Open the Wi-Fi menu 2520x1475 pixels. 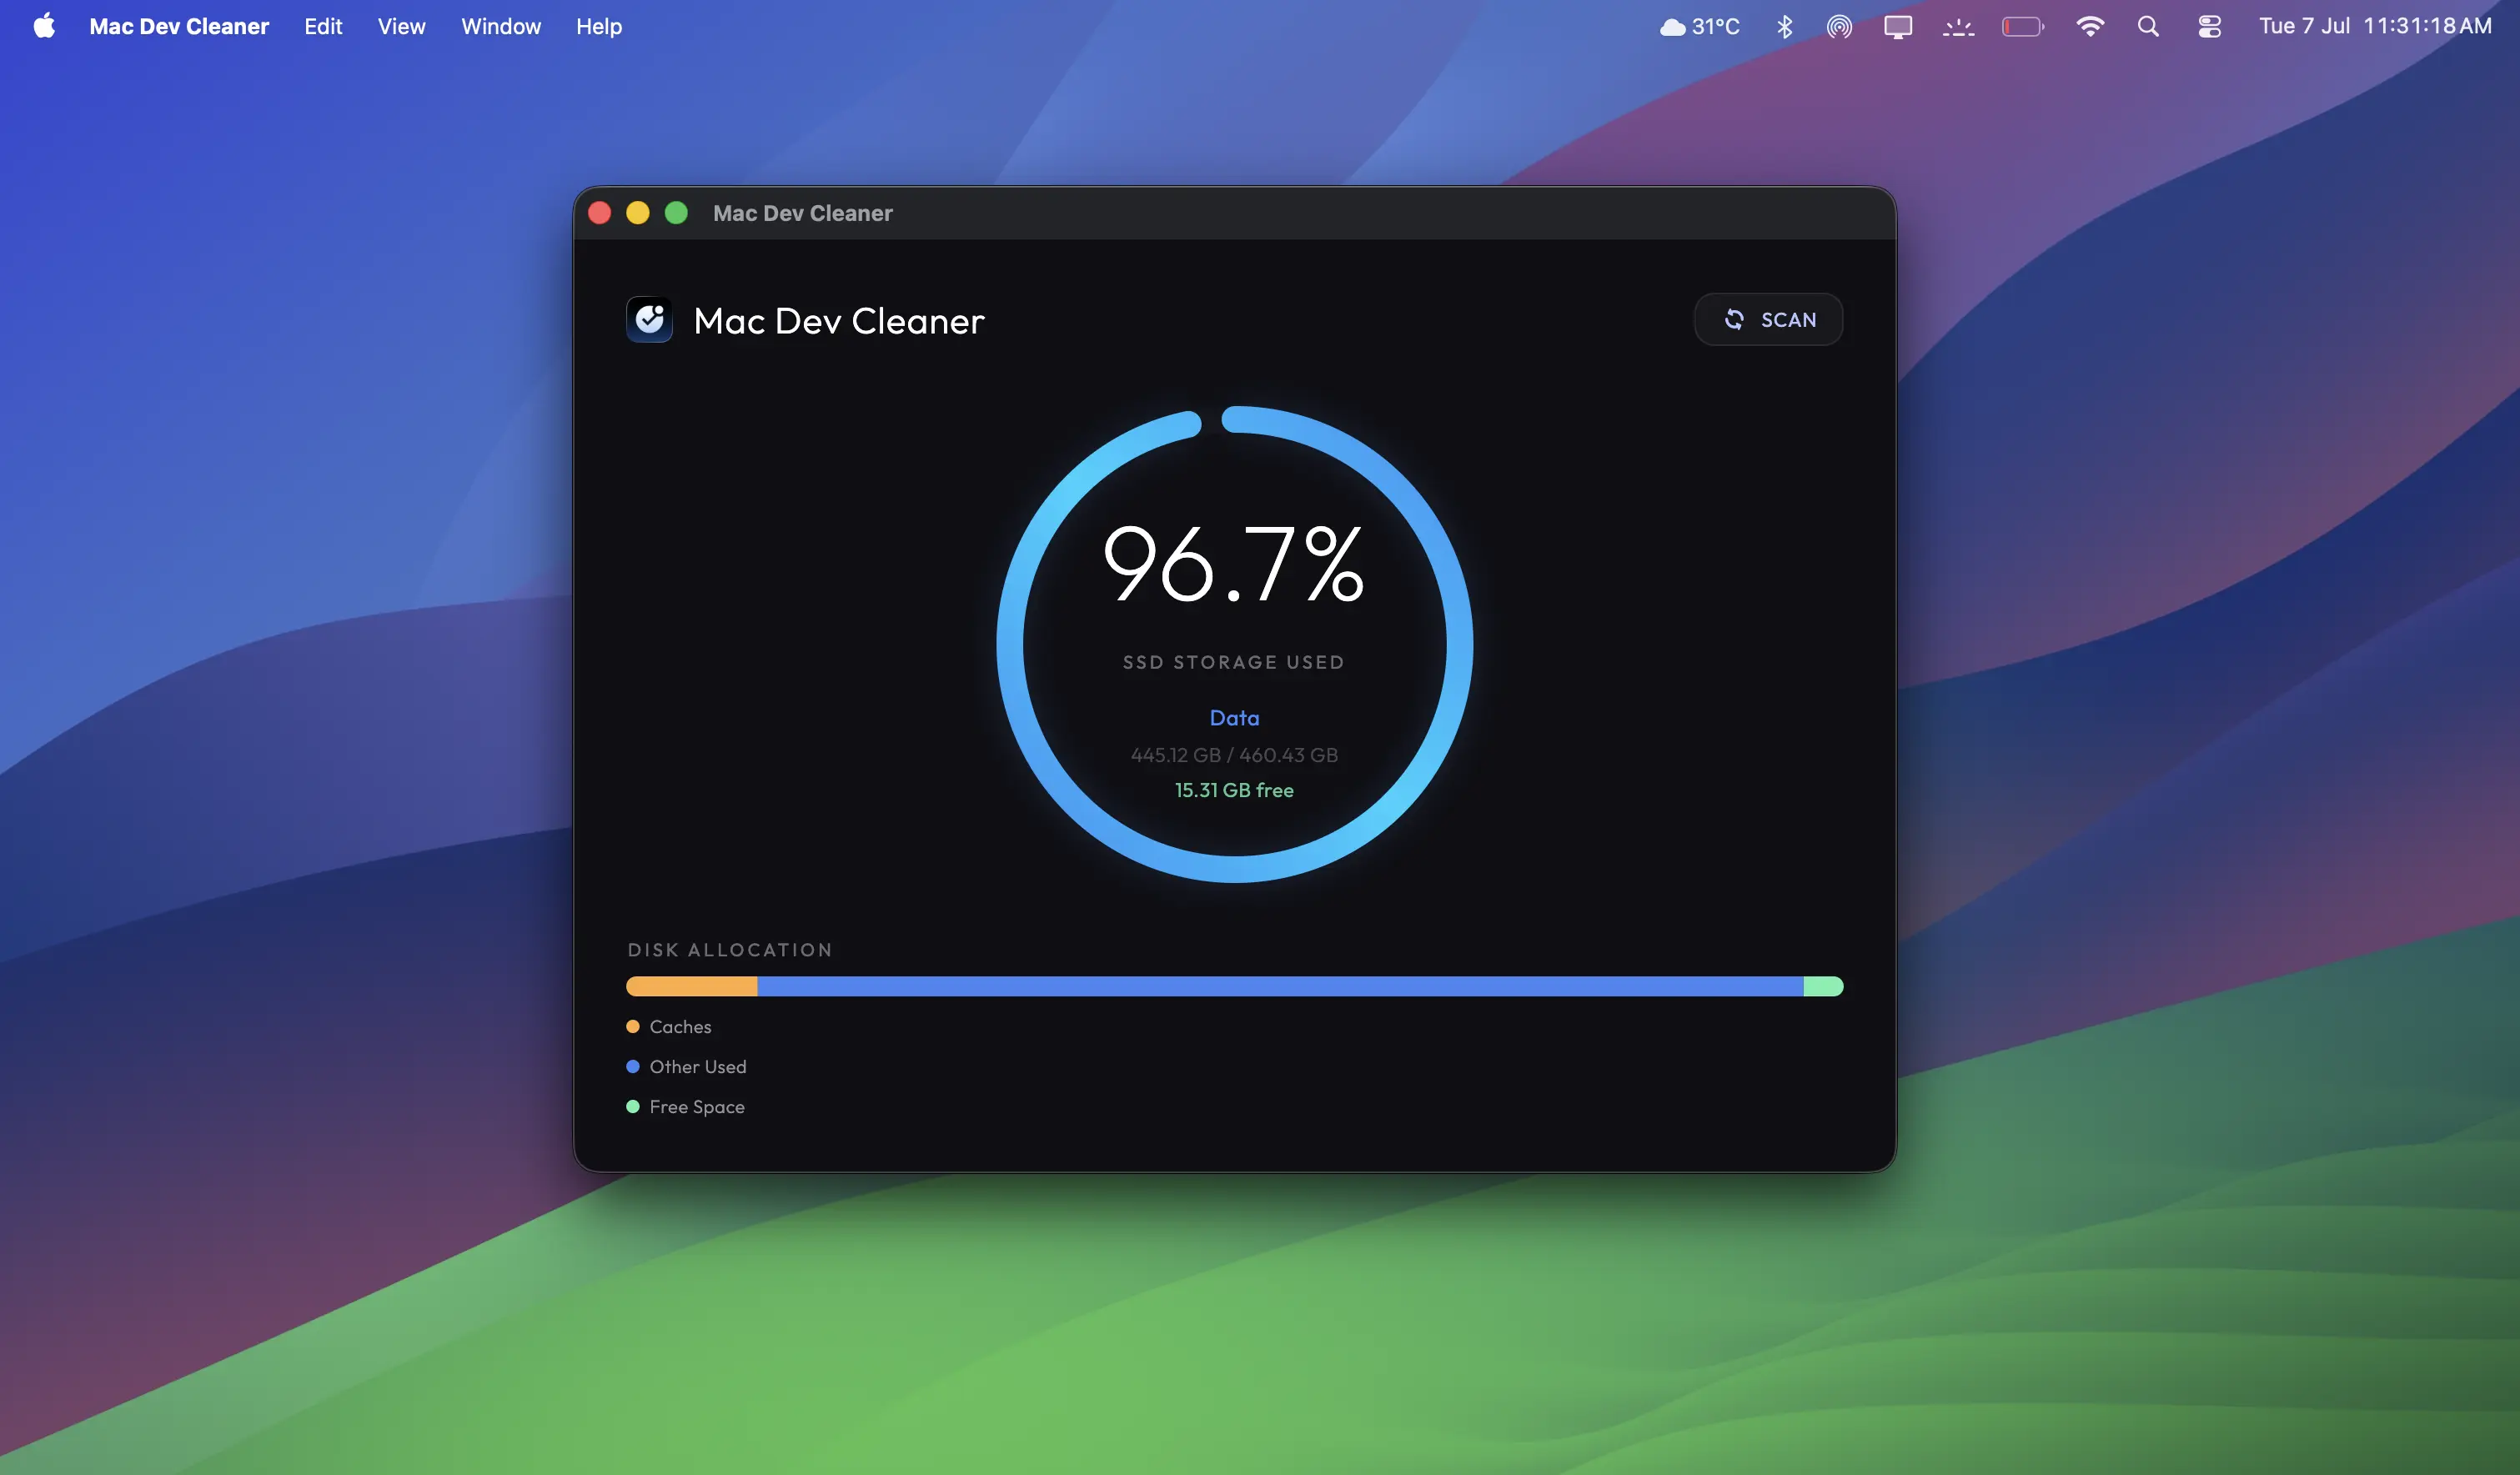2090,26
